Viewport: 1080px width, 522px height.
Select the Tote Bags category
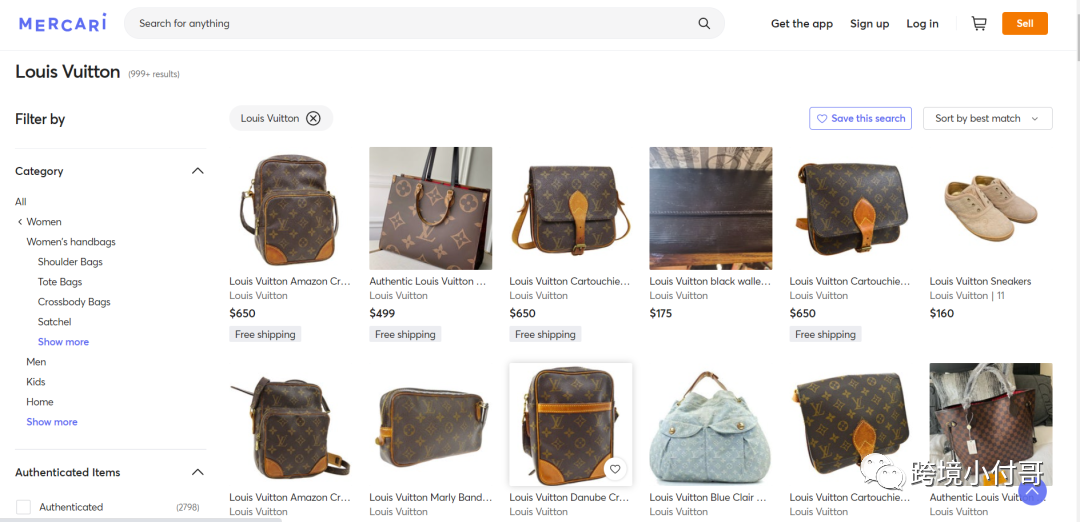coord(60,282)
